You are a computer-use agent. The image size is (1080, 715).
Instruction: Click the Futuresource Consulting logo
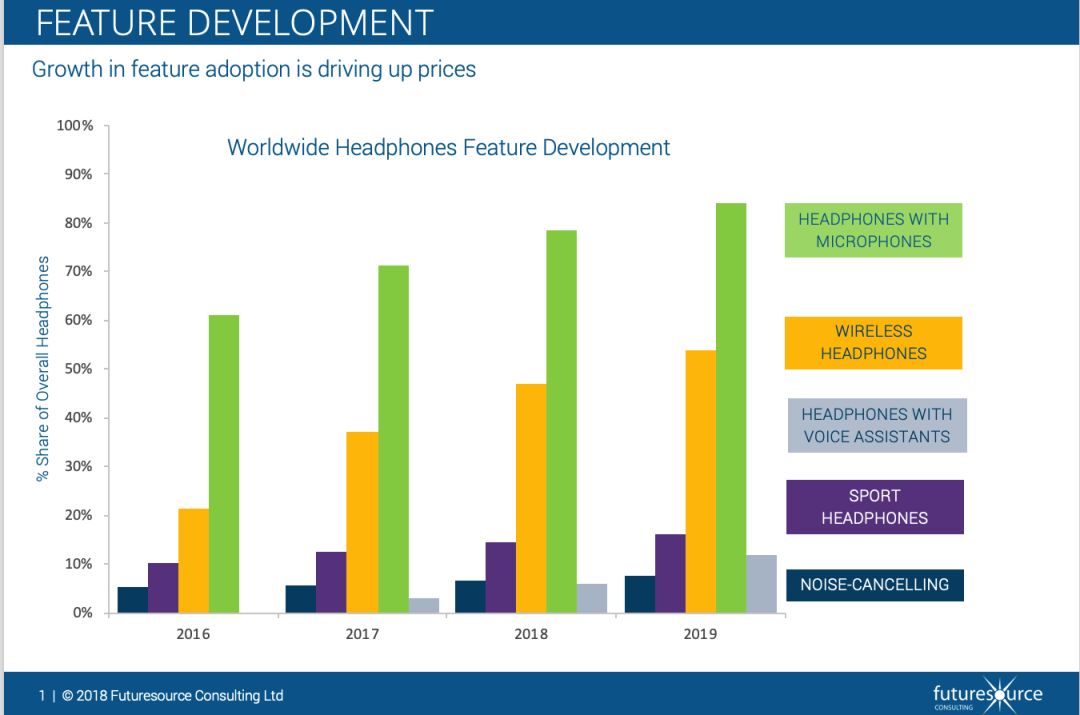(x=986, y=694)
